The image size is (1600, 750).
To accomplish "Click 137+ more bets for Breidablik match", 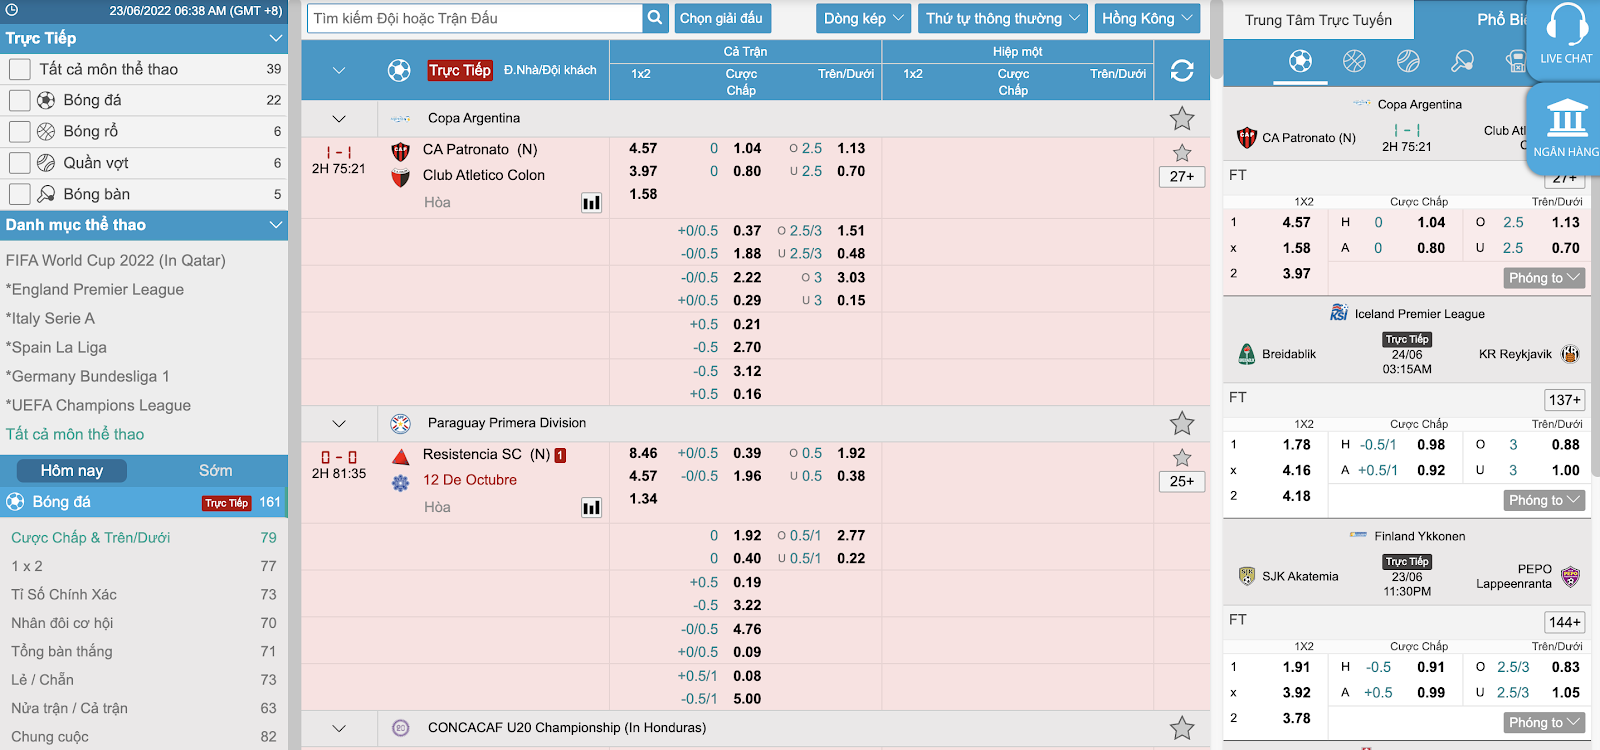I will tap(1565, 399).
